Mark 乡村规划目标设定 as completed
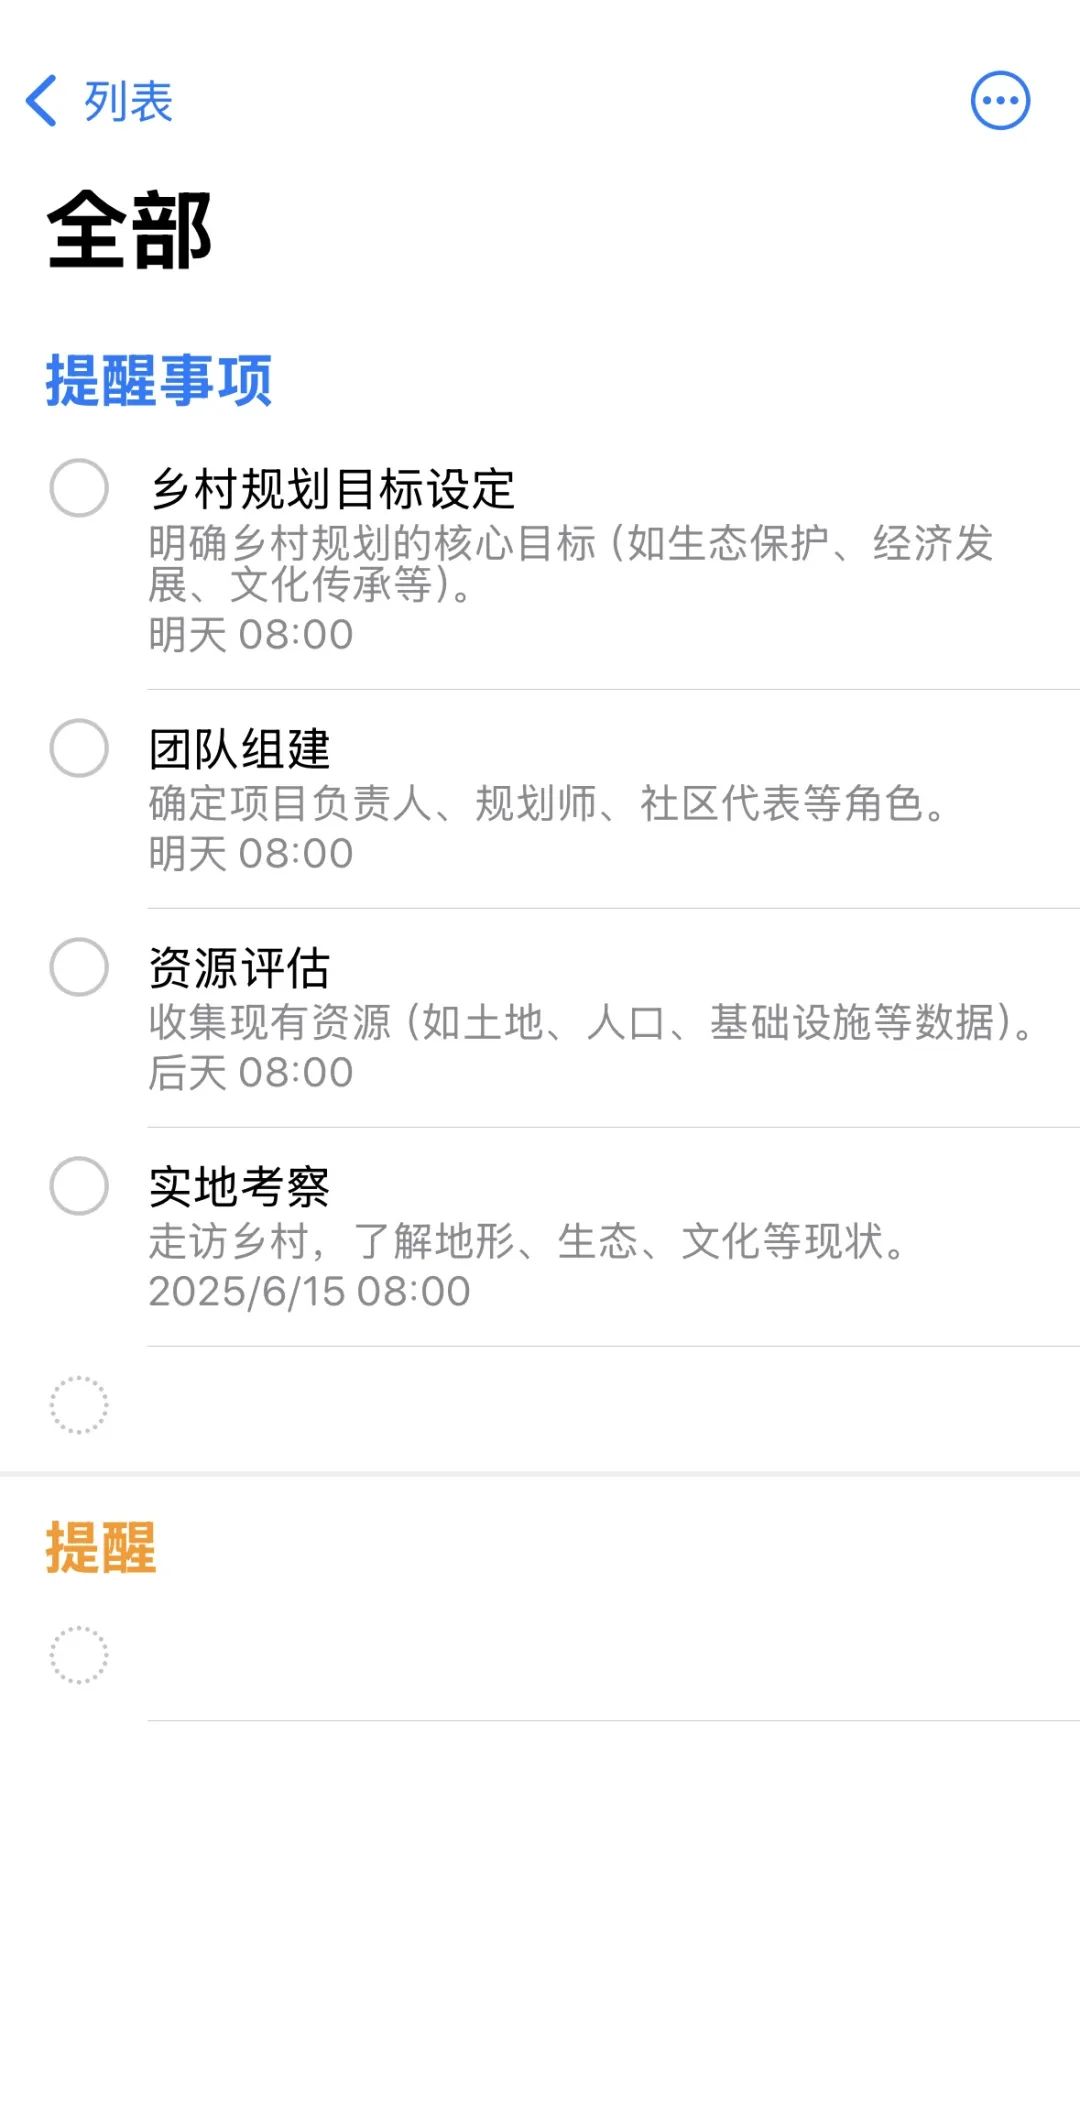1080x2128 pixels. click(x=79, y=488)
